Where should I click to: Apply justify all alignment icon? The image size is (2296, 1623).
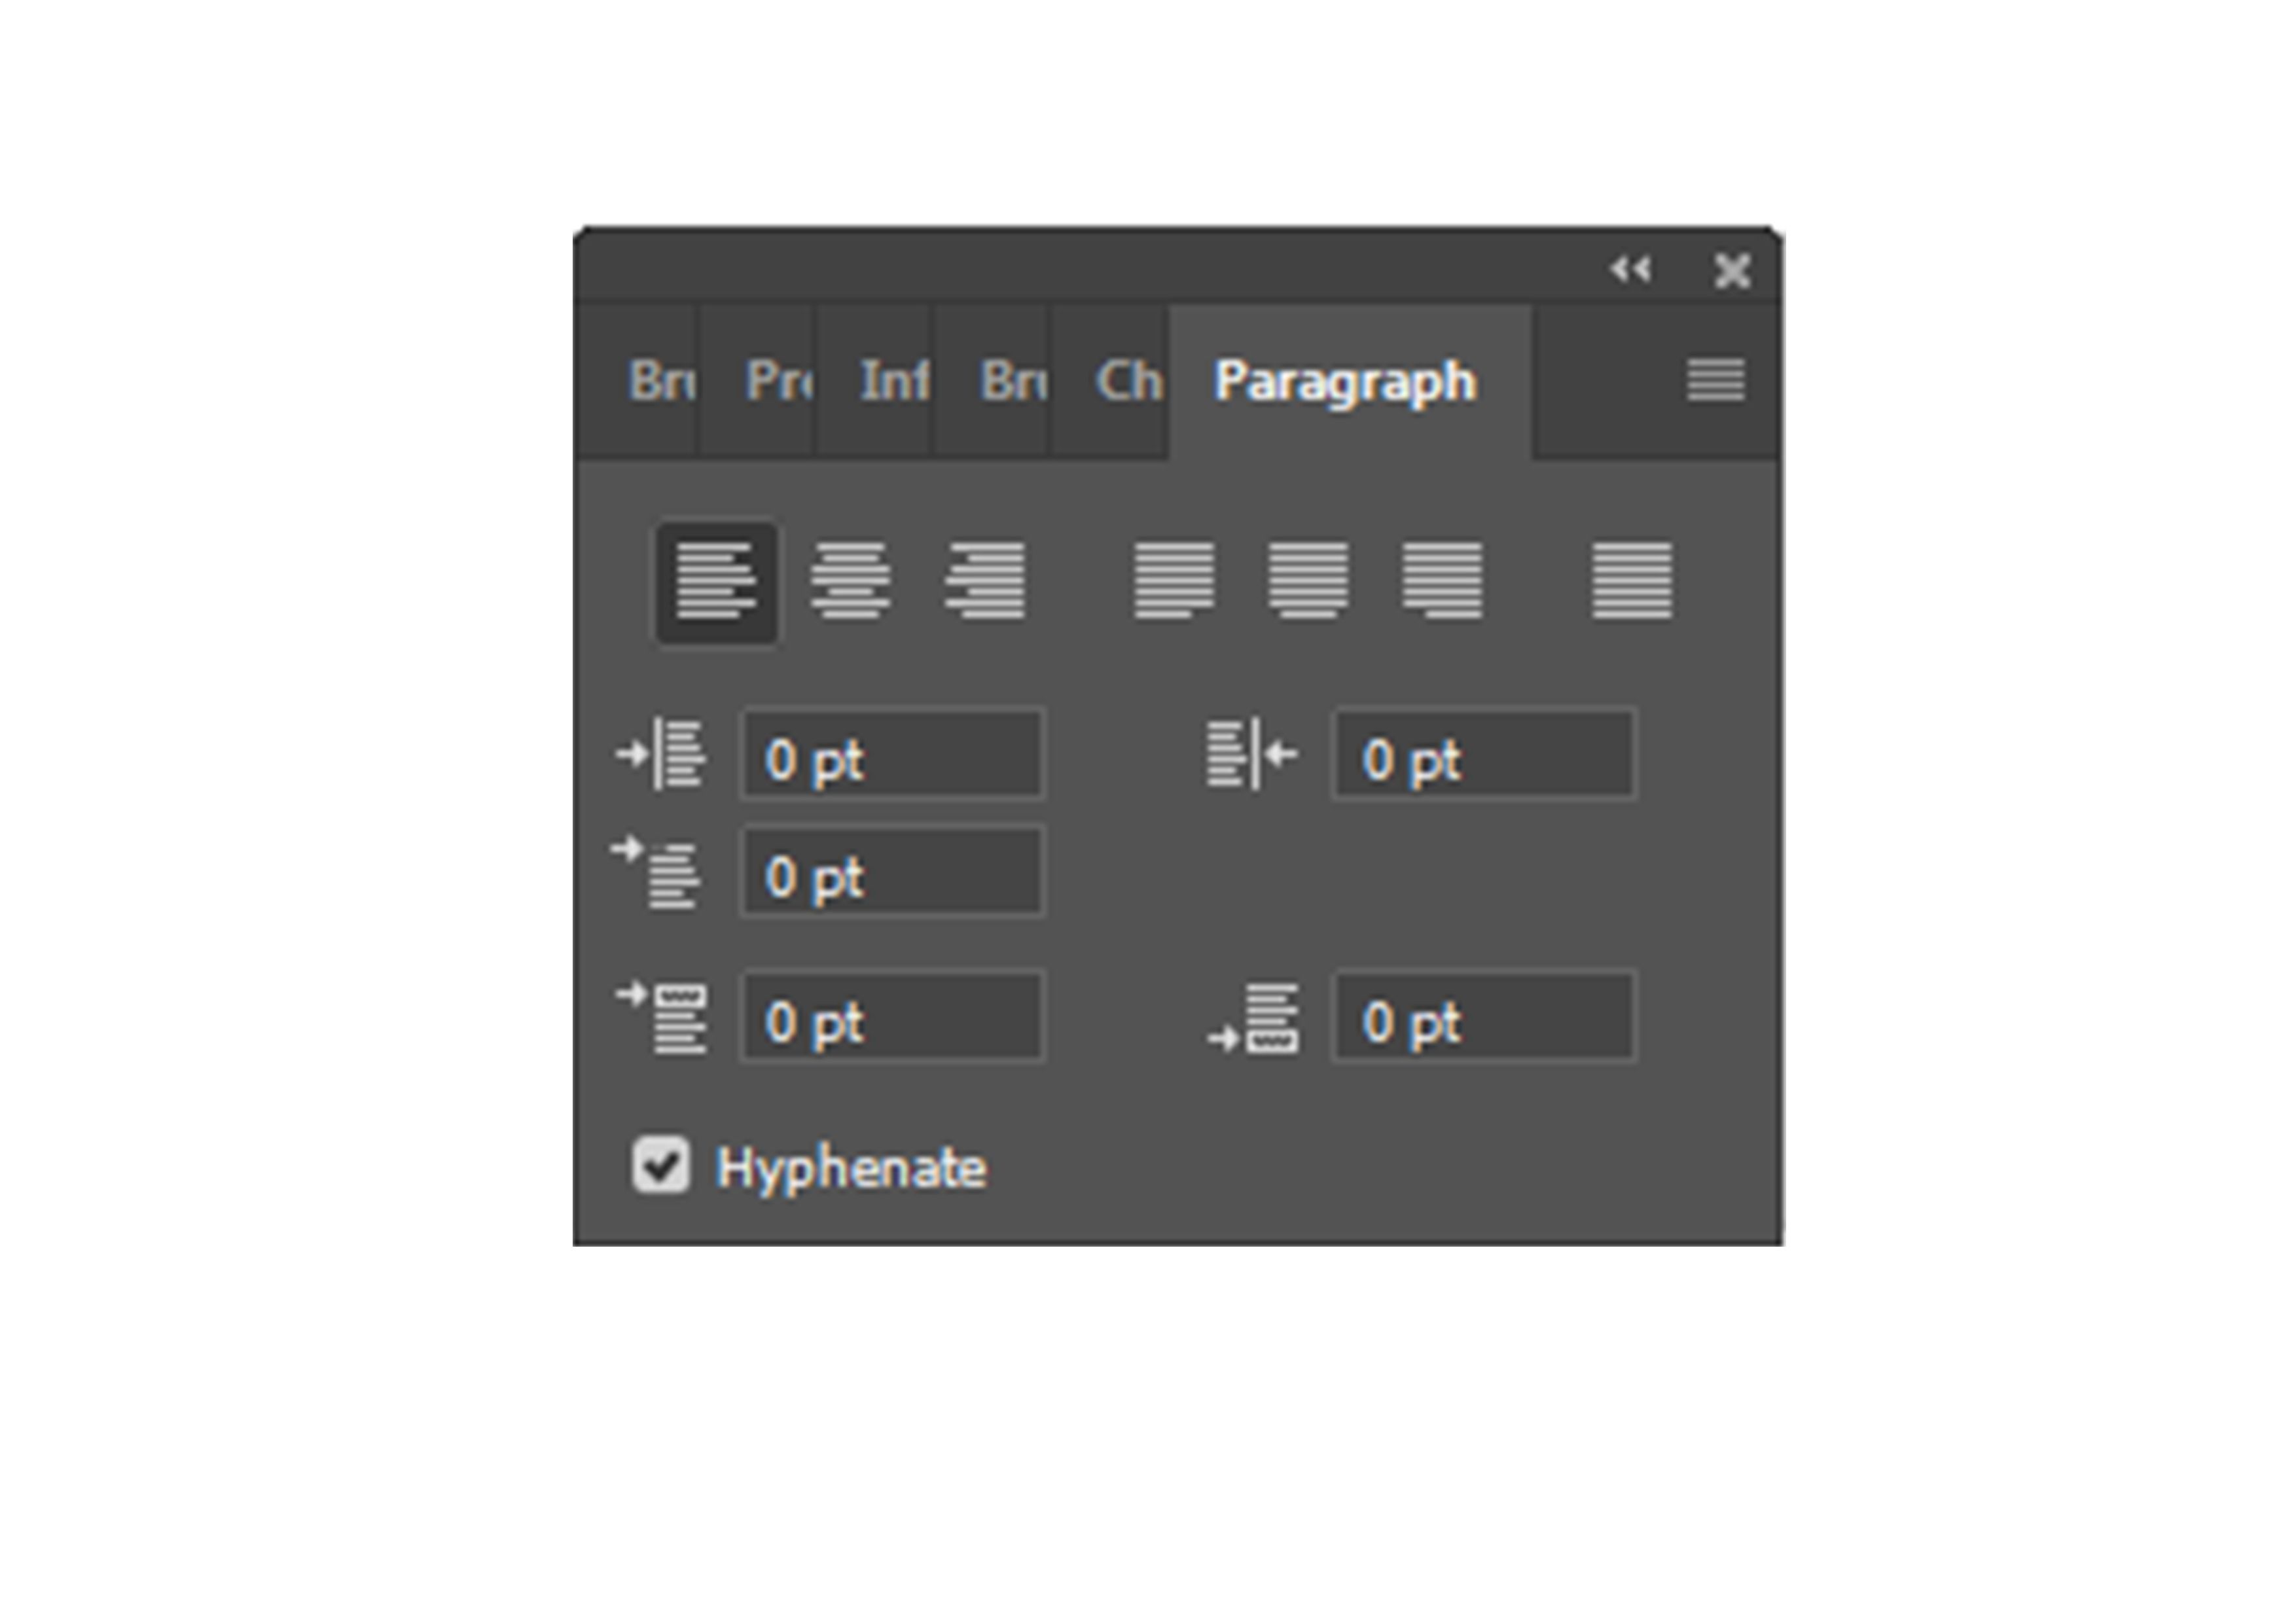point(1631,581)
